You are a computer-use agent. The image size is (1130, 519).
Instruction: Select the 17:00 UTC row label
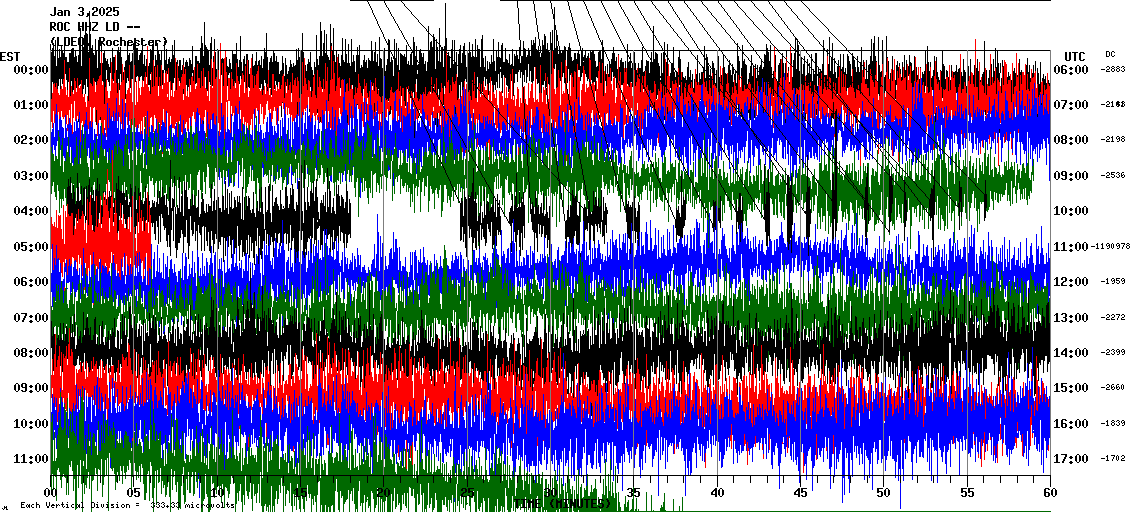click(1069, 459)
